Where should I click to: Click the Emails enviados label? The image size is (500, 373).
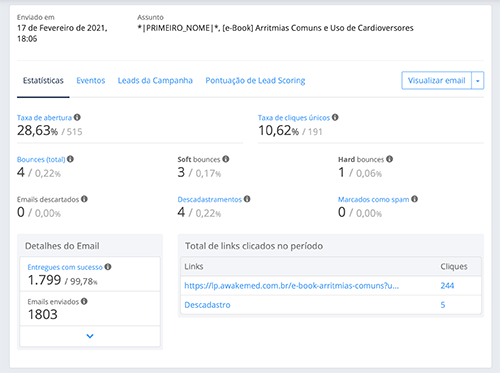coord(53,302)
